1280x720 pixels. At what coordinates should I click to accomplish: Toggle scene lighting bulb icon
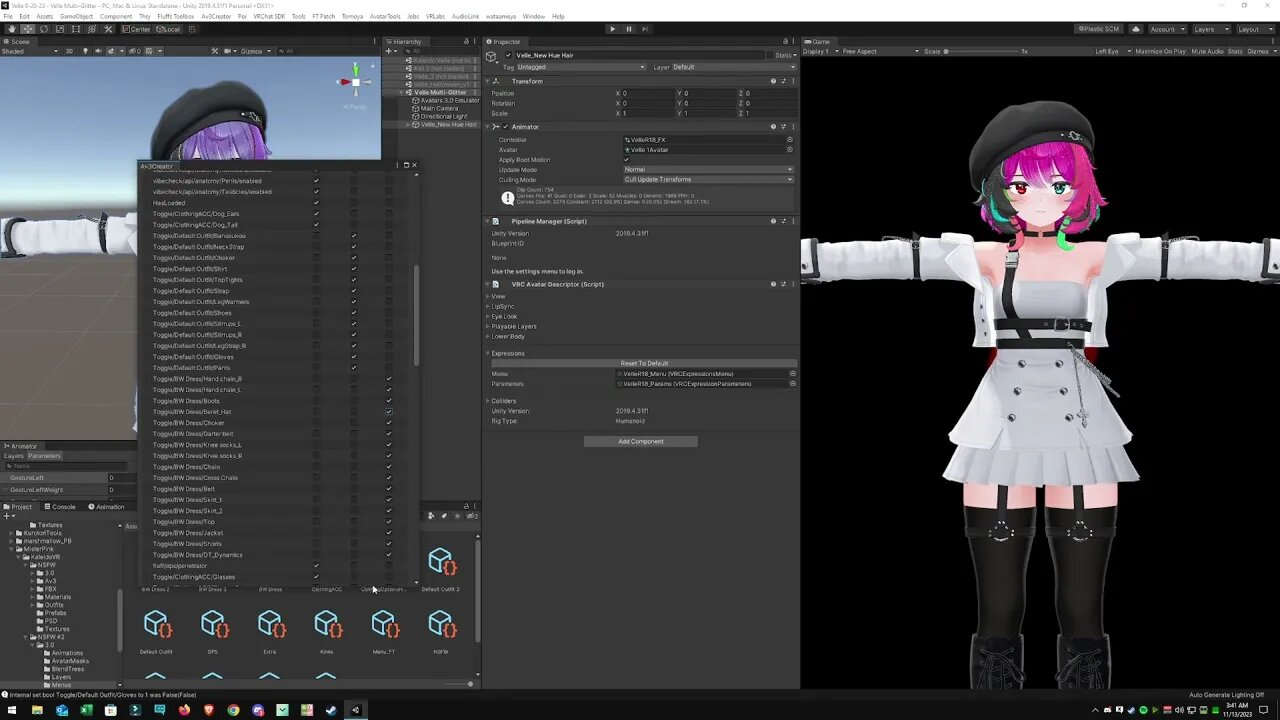83,51
